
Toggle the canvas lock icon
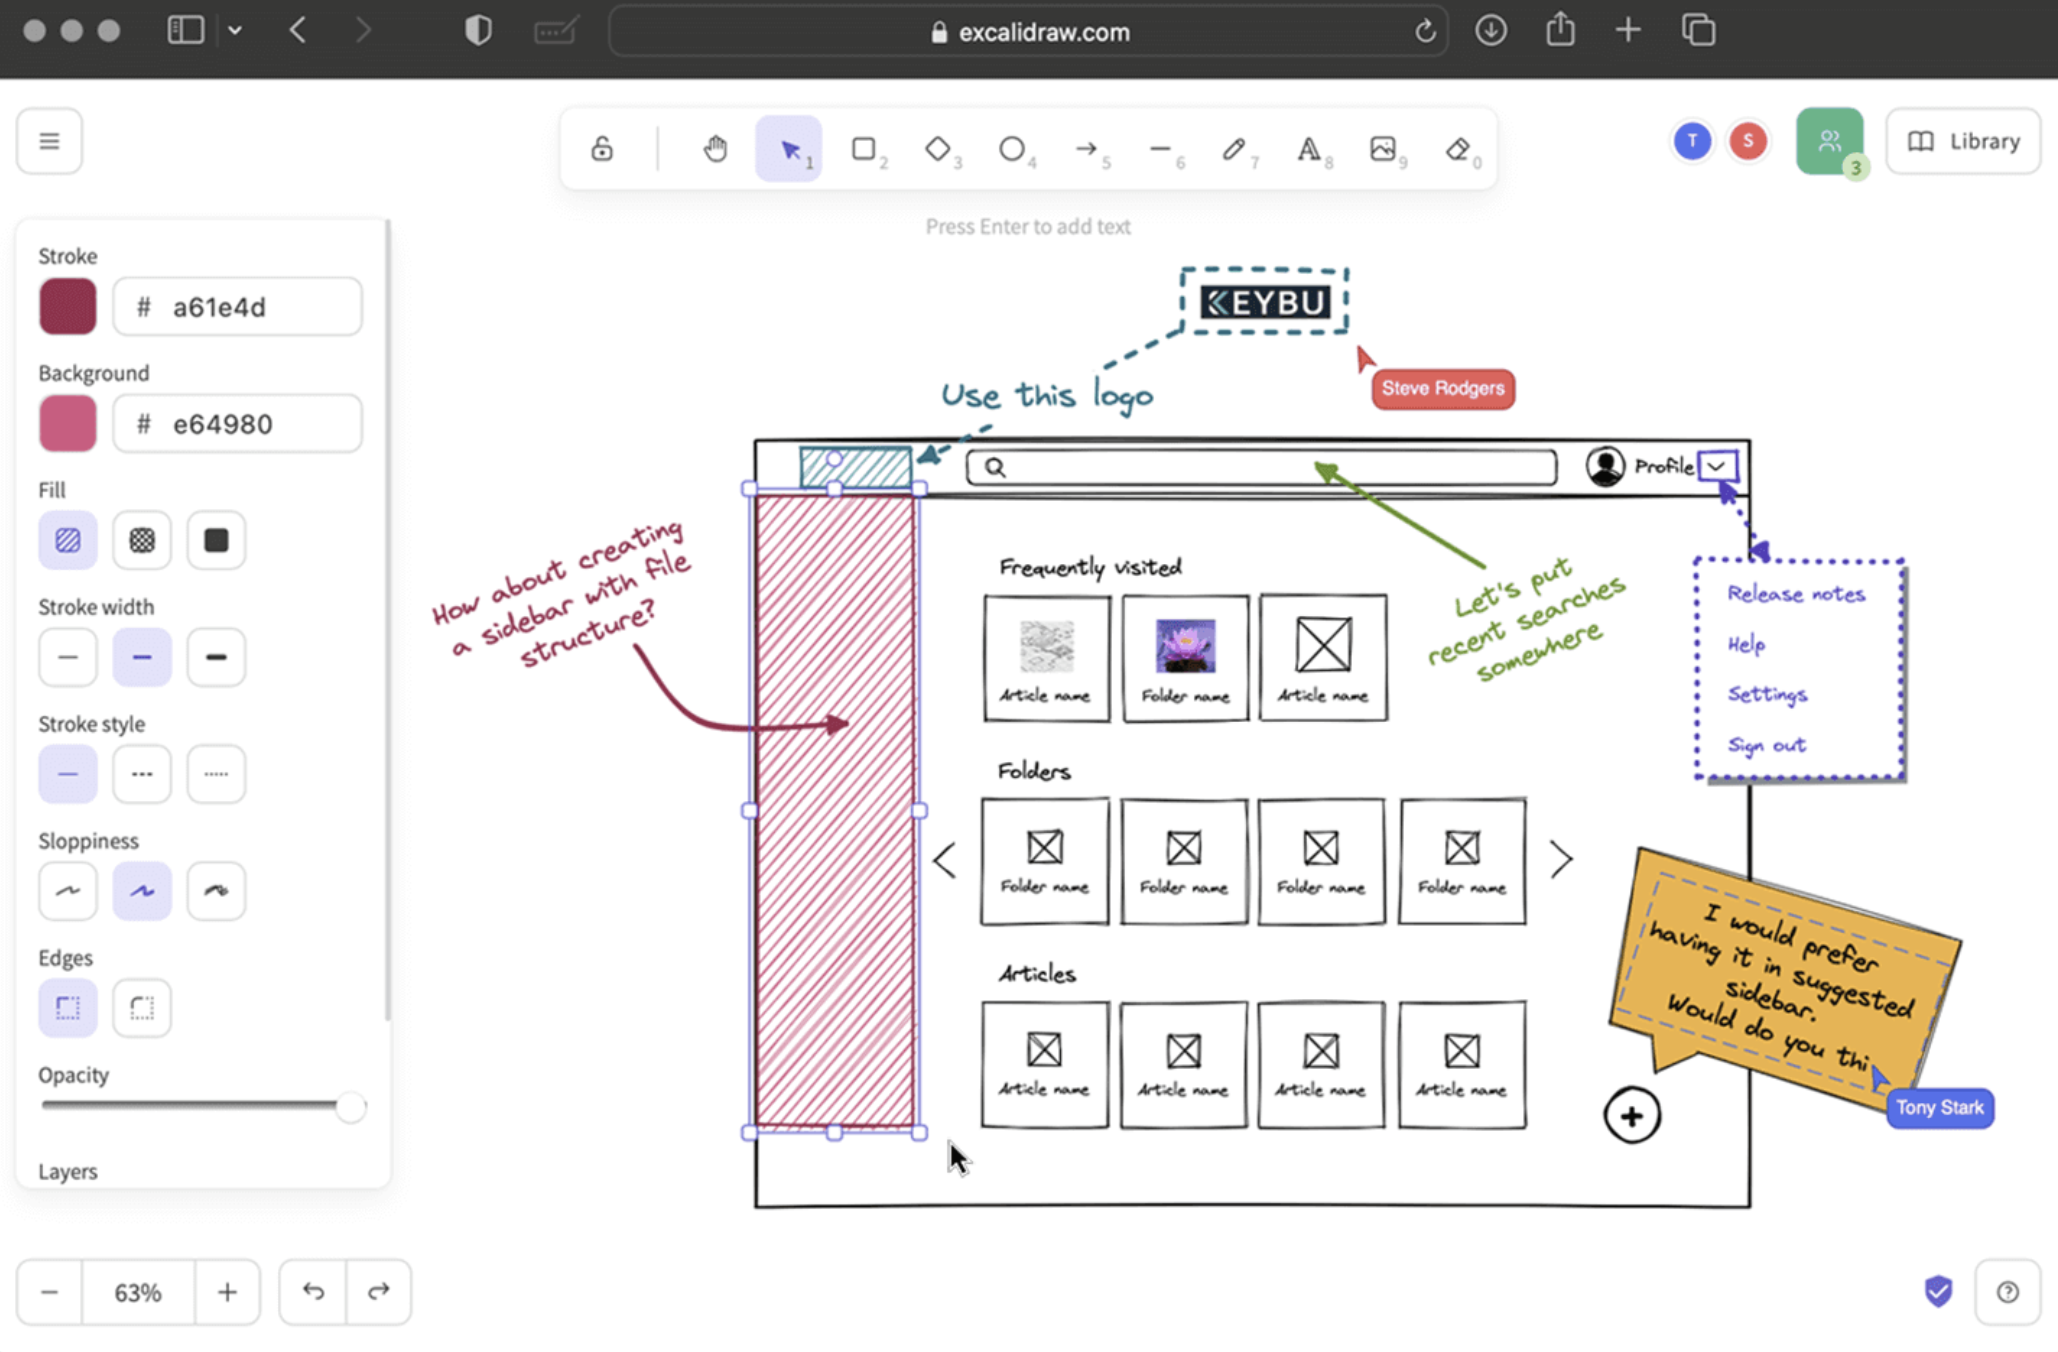[601, 148]
